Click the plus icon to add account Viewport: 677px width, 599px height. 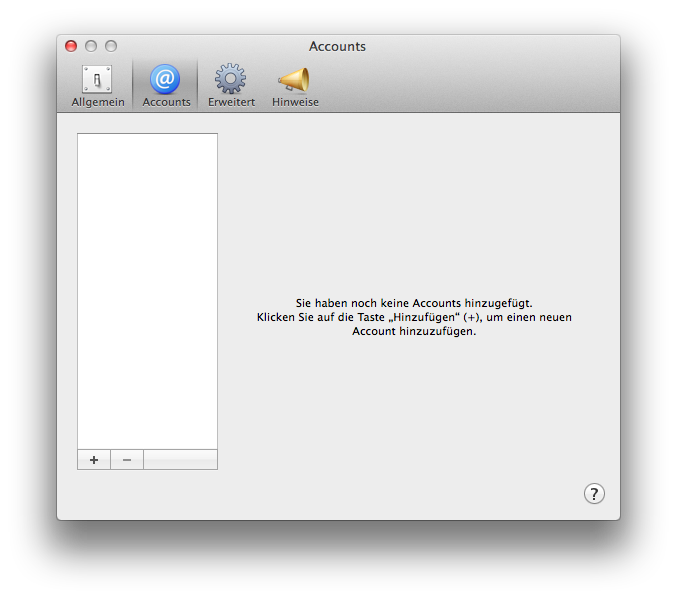(94, 460)
